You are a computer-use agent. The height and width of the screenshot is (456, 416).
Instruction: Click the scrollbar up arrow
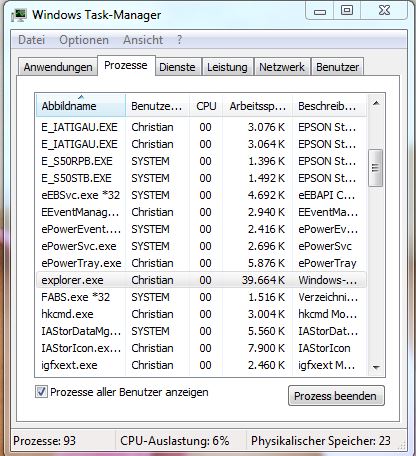(376, 103)
